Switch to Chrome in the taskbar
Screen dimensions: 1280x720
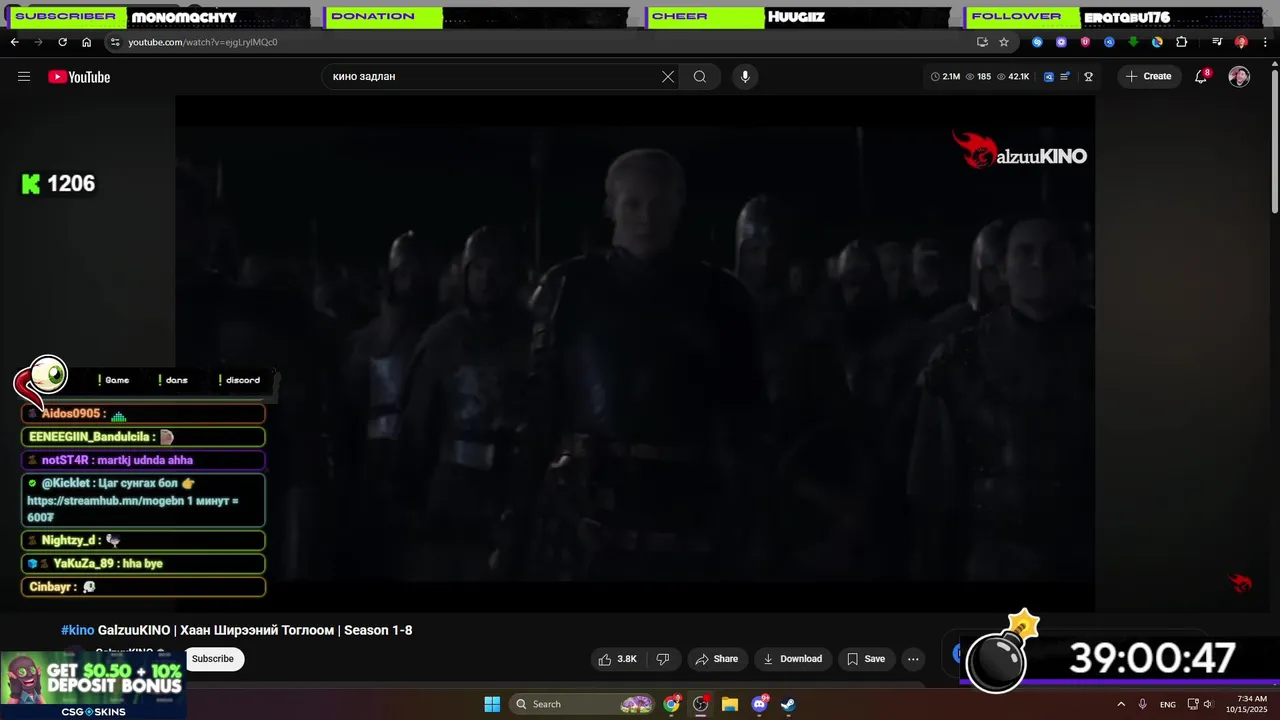coord(672,704)
